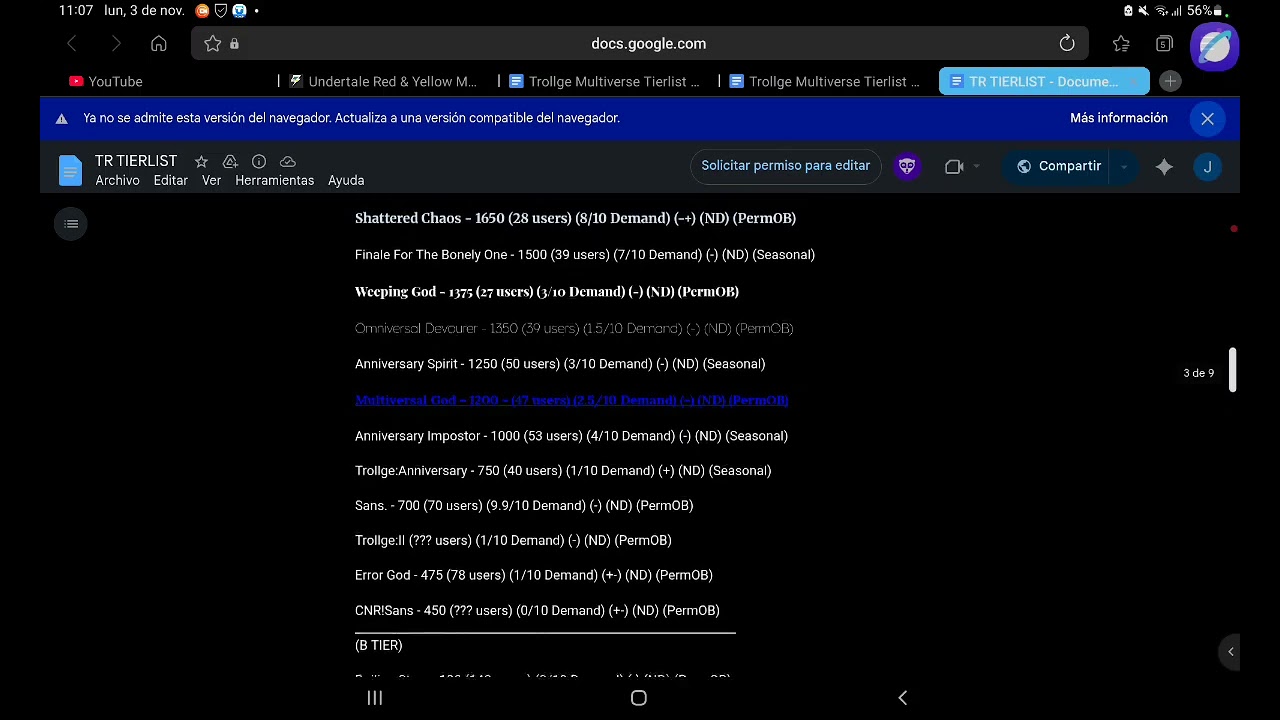This screenshot has width=1280, height=720.
Task: Click the purple shield extension icon
Action: pos(907,166)
